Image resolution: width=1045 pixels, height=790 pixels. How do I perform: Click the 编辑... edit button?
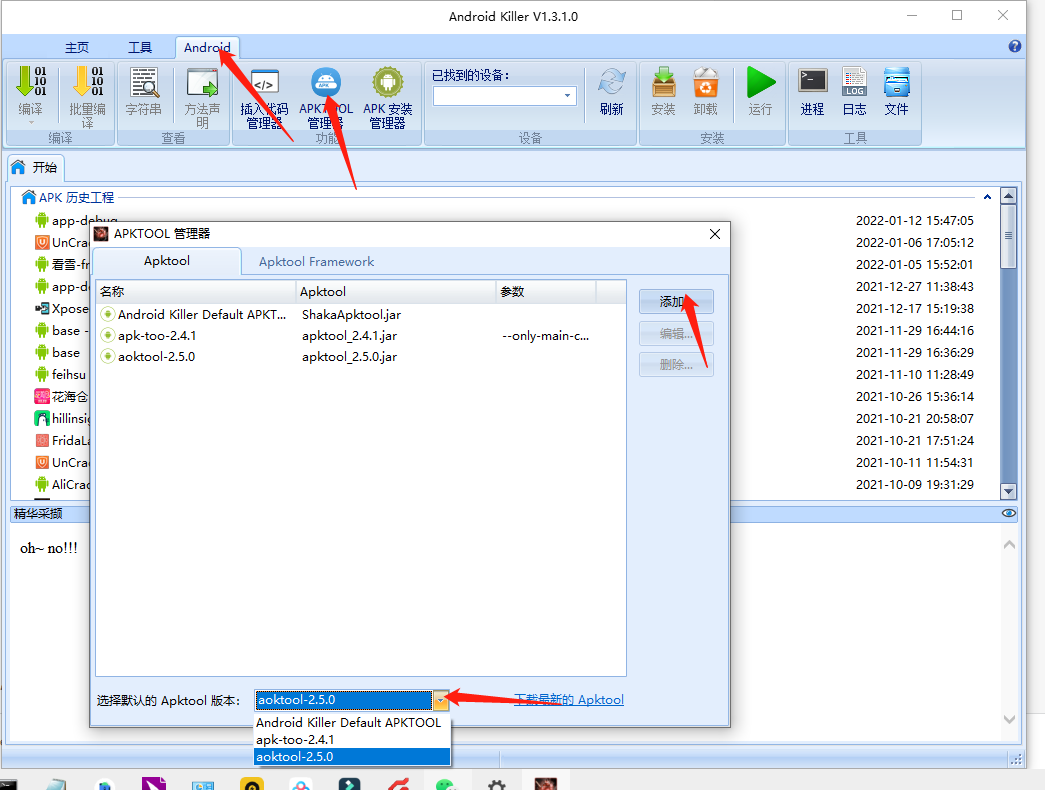(676, 333)
